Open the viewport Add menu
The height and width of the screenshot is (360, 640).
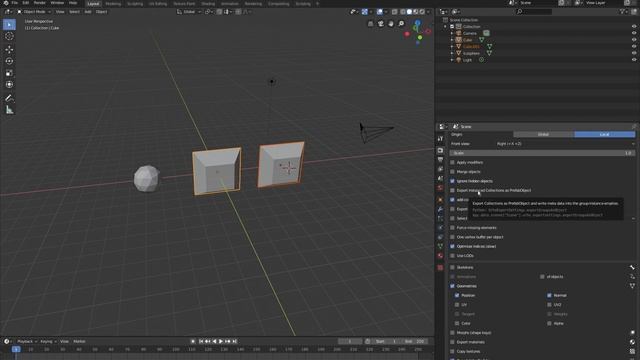pyautogui.click(x=88, y=12)
